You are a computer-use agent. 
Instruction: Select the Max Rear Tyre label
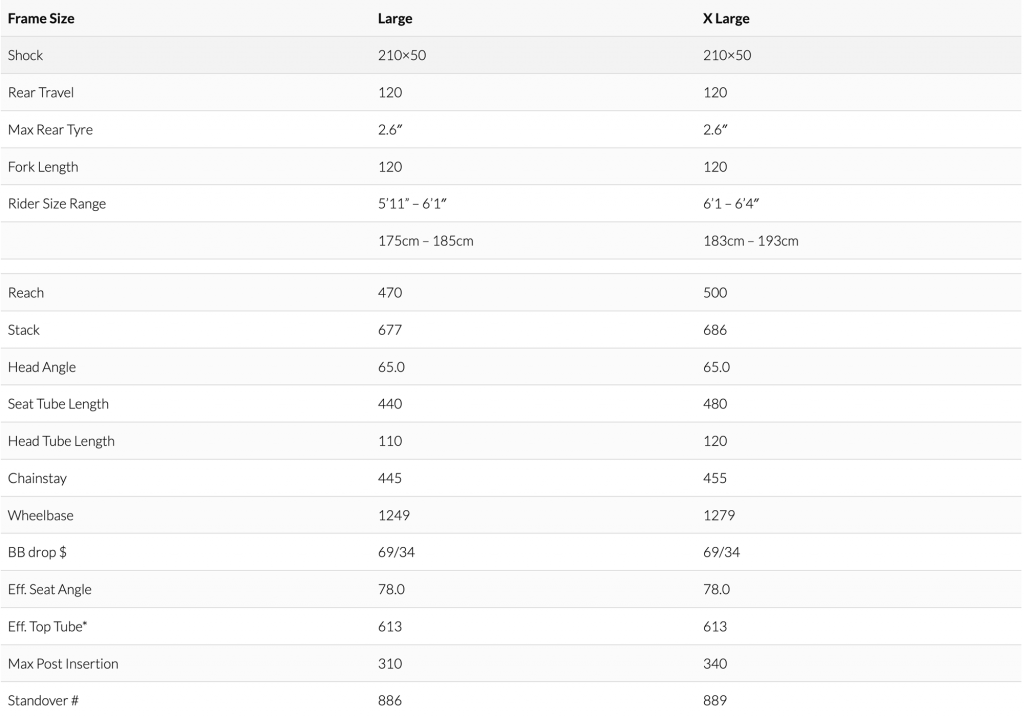coord(50,129)
